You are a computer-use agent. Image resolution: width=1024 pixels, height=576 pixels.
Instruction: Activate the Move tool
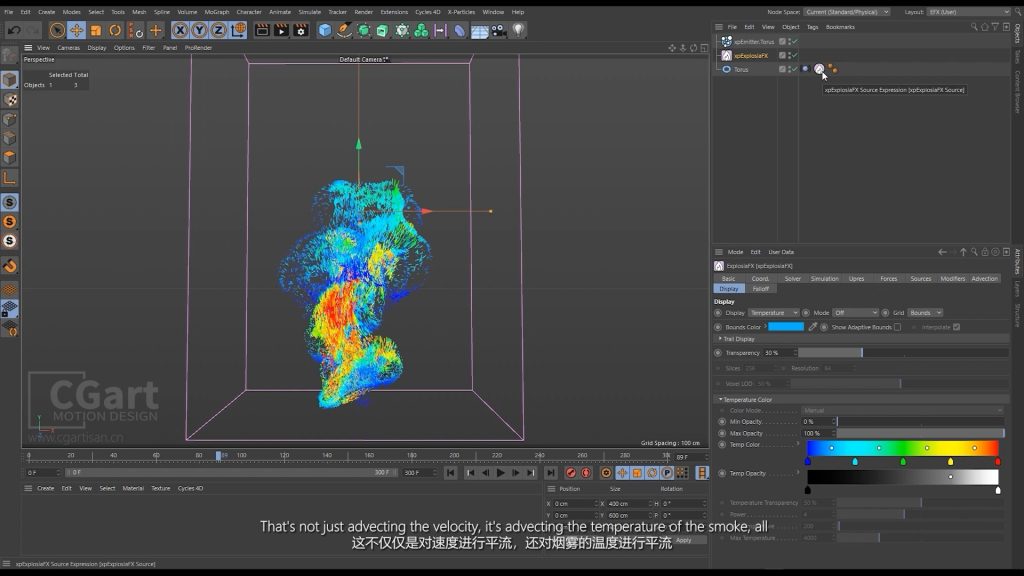(x=76, y=30)
